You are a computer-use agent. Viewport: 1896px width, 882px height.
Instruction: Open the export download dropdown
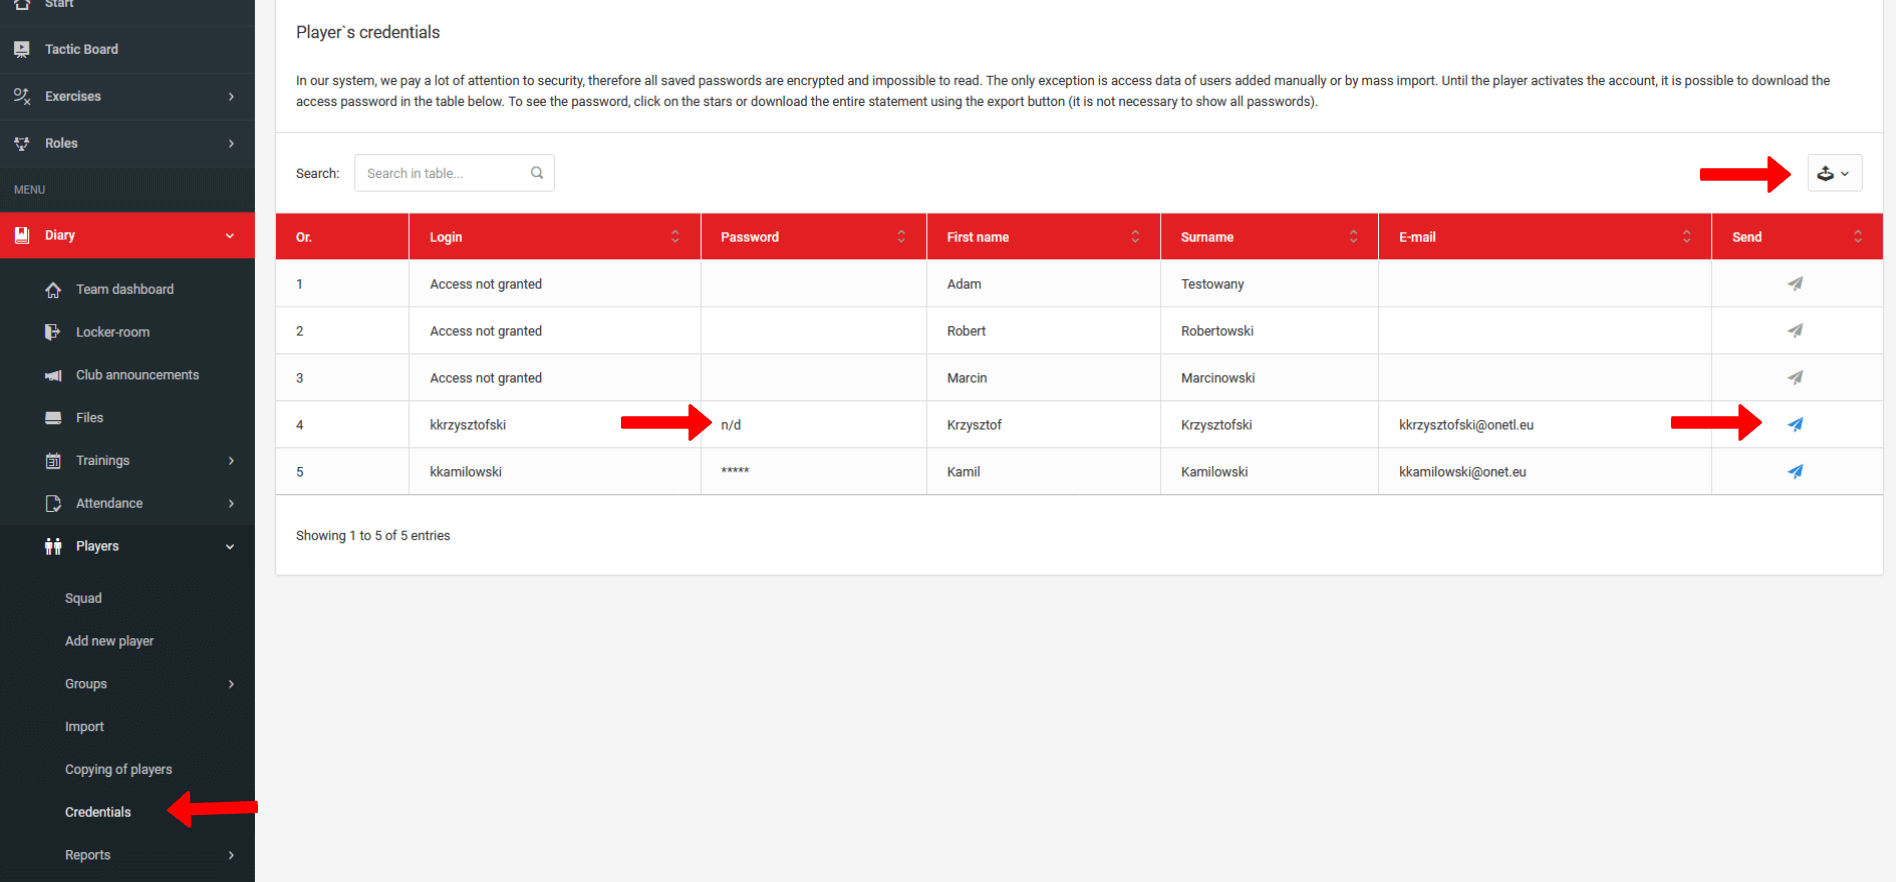tap(1833, 173)
